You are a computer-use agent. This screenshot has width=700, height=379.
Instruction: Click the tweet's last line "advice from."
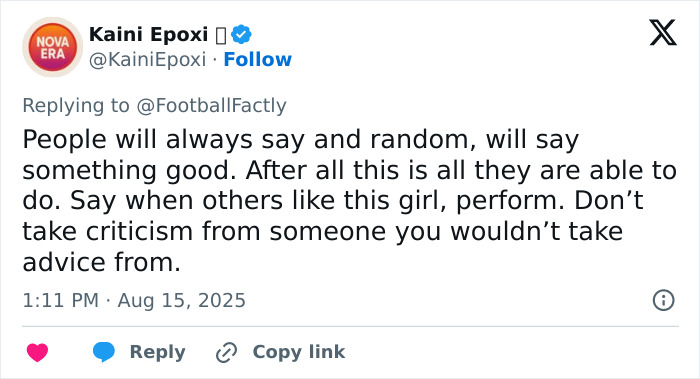click(x=102, y=262)
